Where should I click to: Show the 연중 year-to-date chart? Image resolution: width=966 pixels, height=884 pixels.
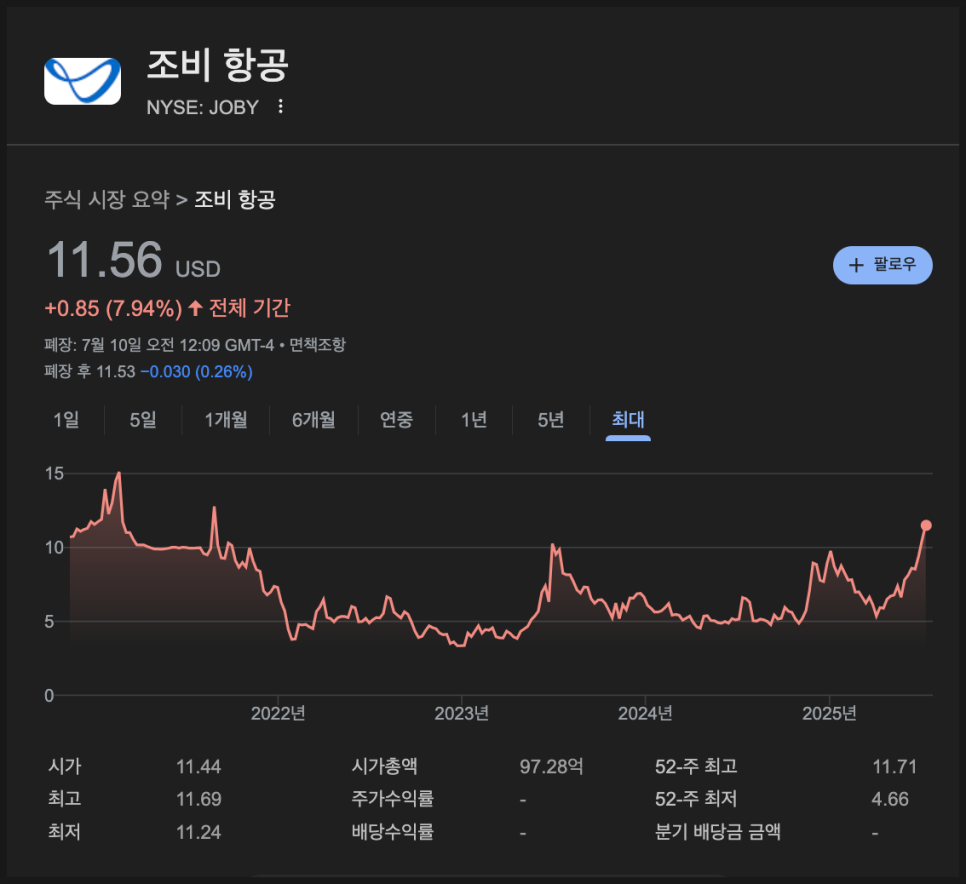pos(396,420)
